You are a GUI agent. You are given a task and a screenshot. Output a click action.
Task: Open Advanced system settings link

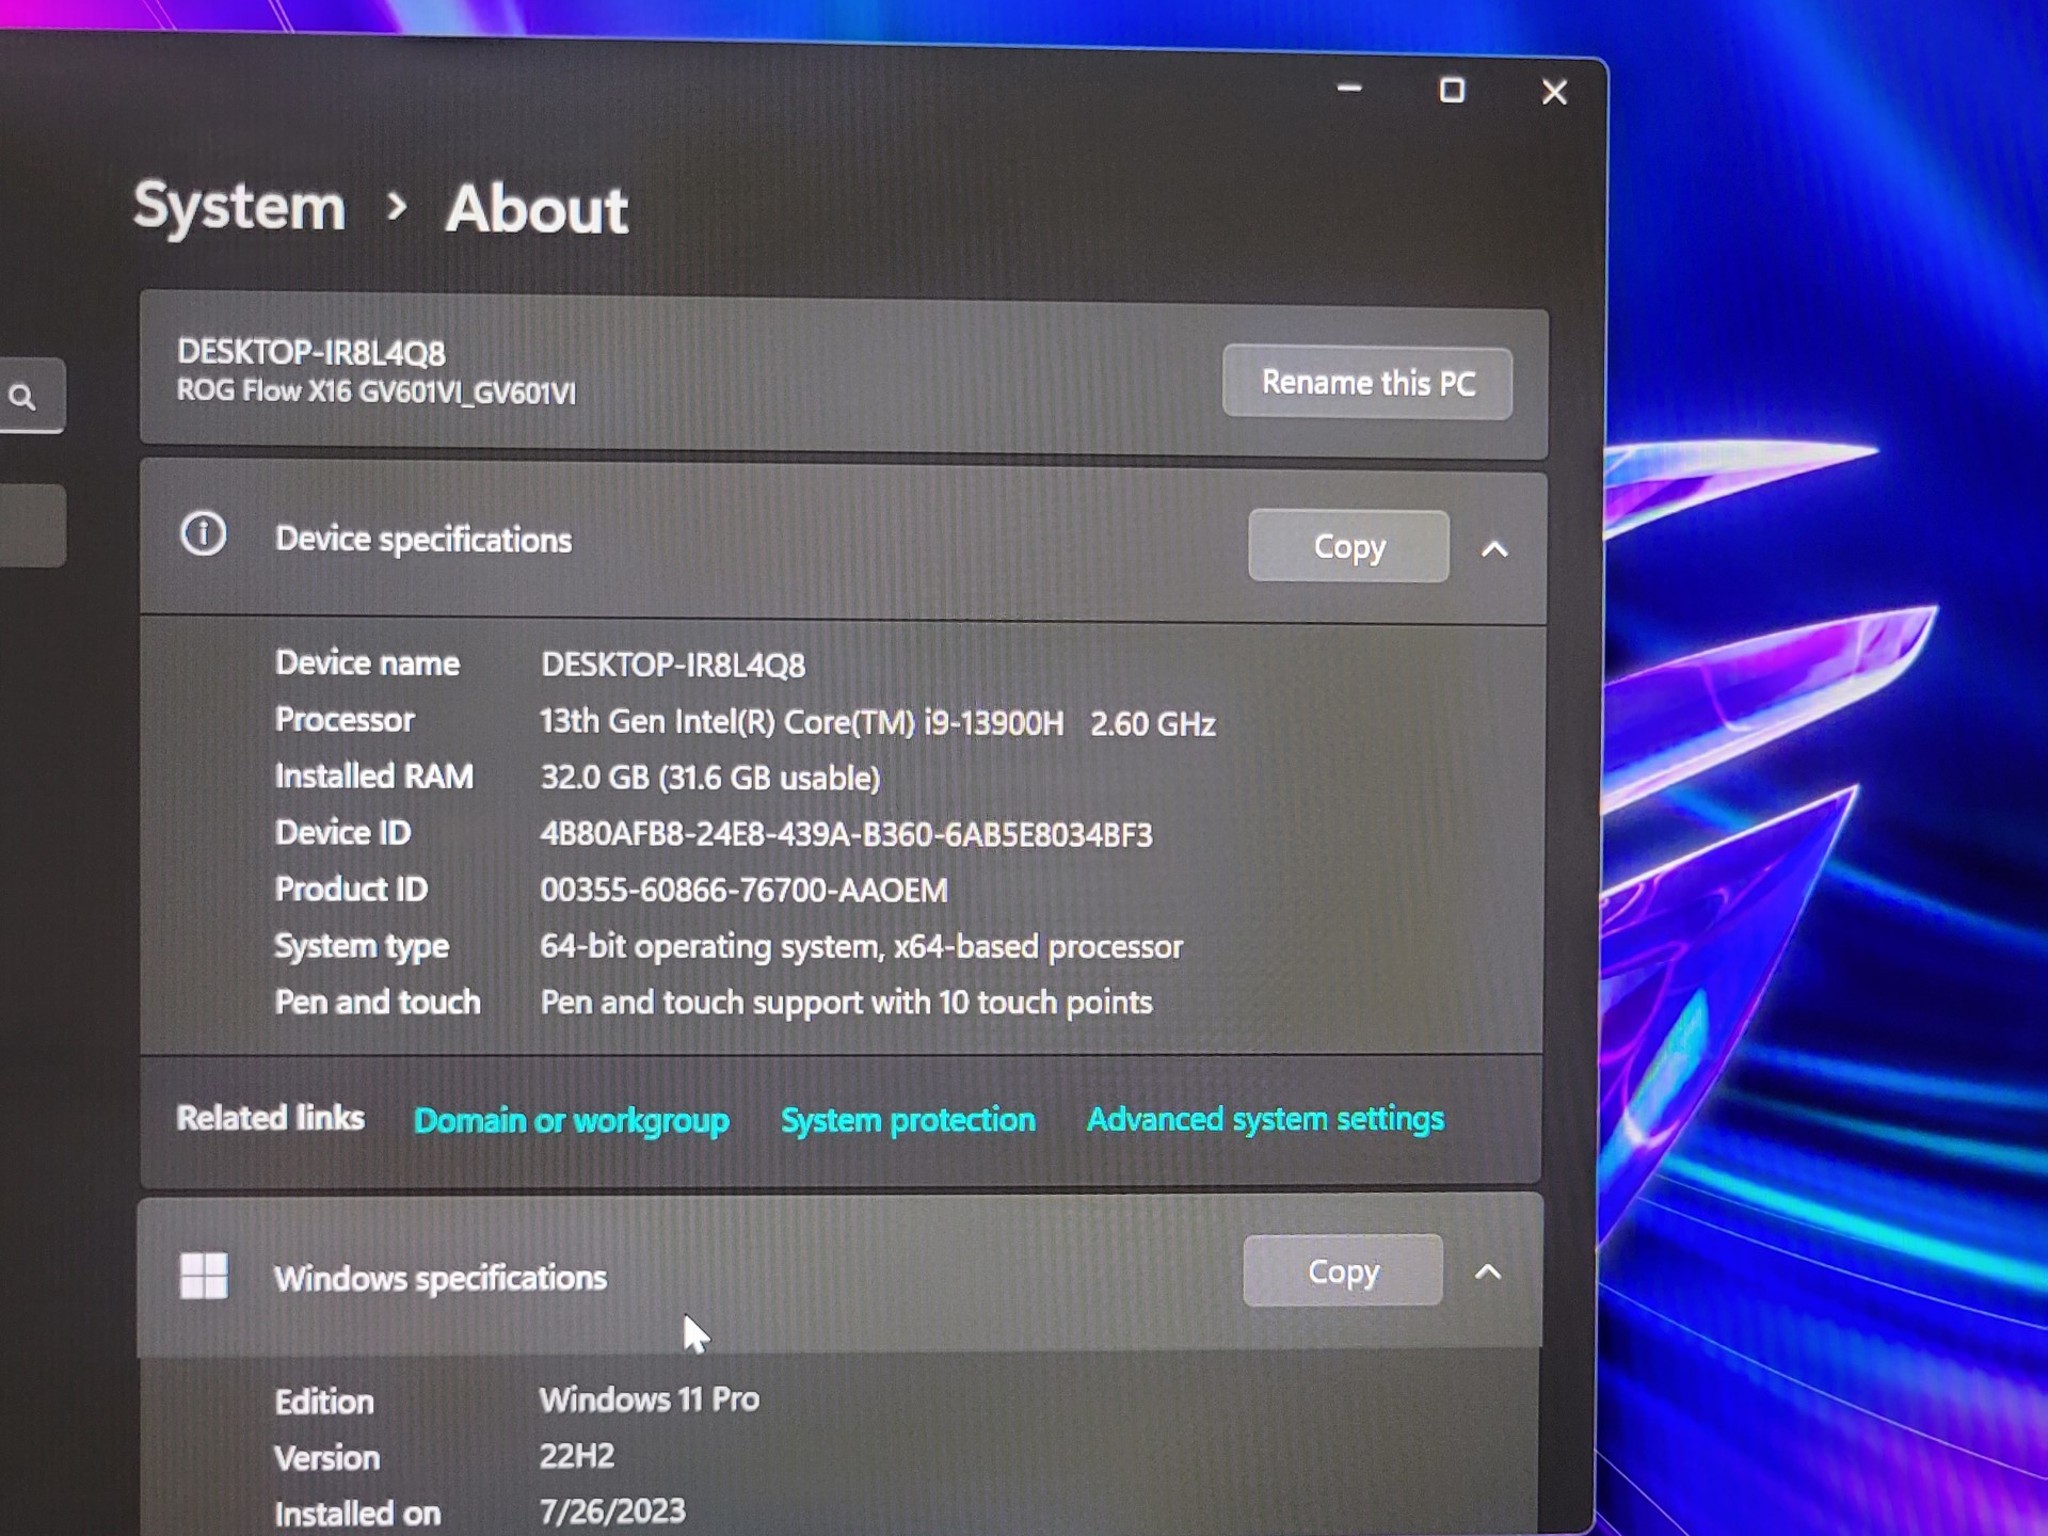(1265, 1119)
